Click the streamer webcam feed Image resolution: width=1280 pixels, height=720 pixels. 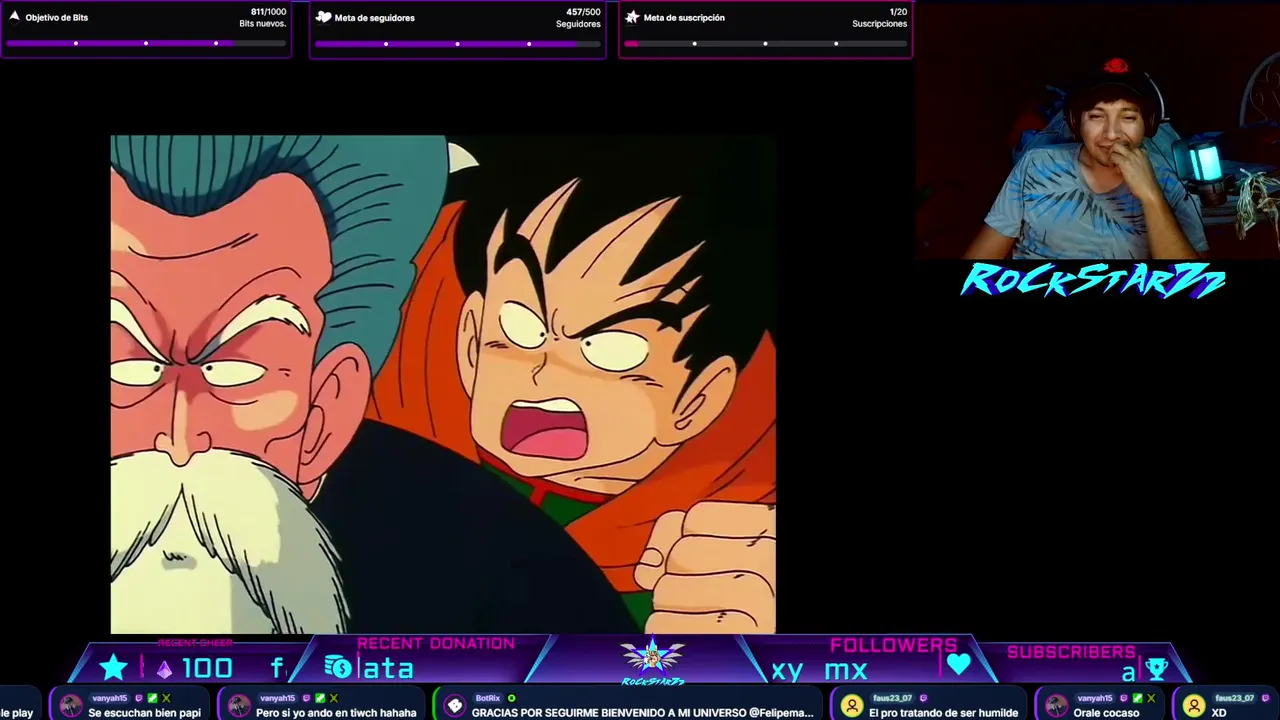coord(1097,130)
